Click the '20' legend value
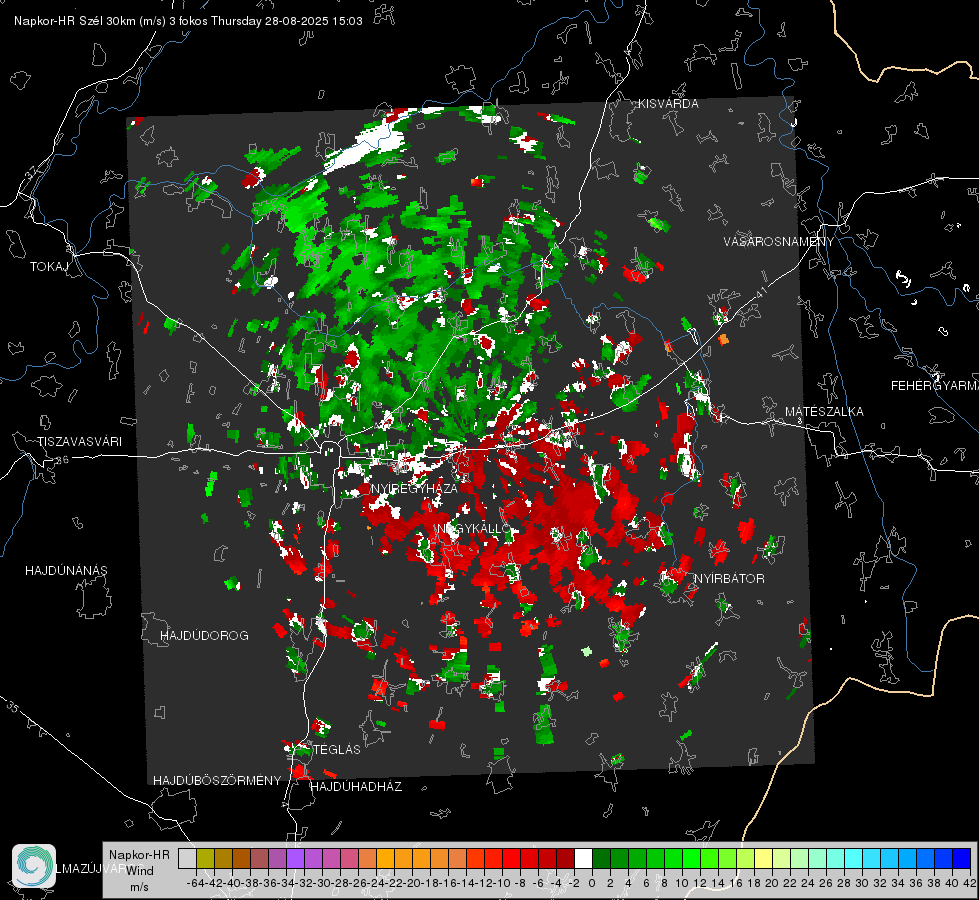 click(772, 883)
